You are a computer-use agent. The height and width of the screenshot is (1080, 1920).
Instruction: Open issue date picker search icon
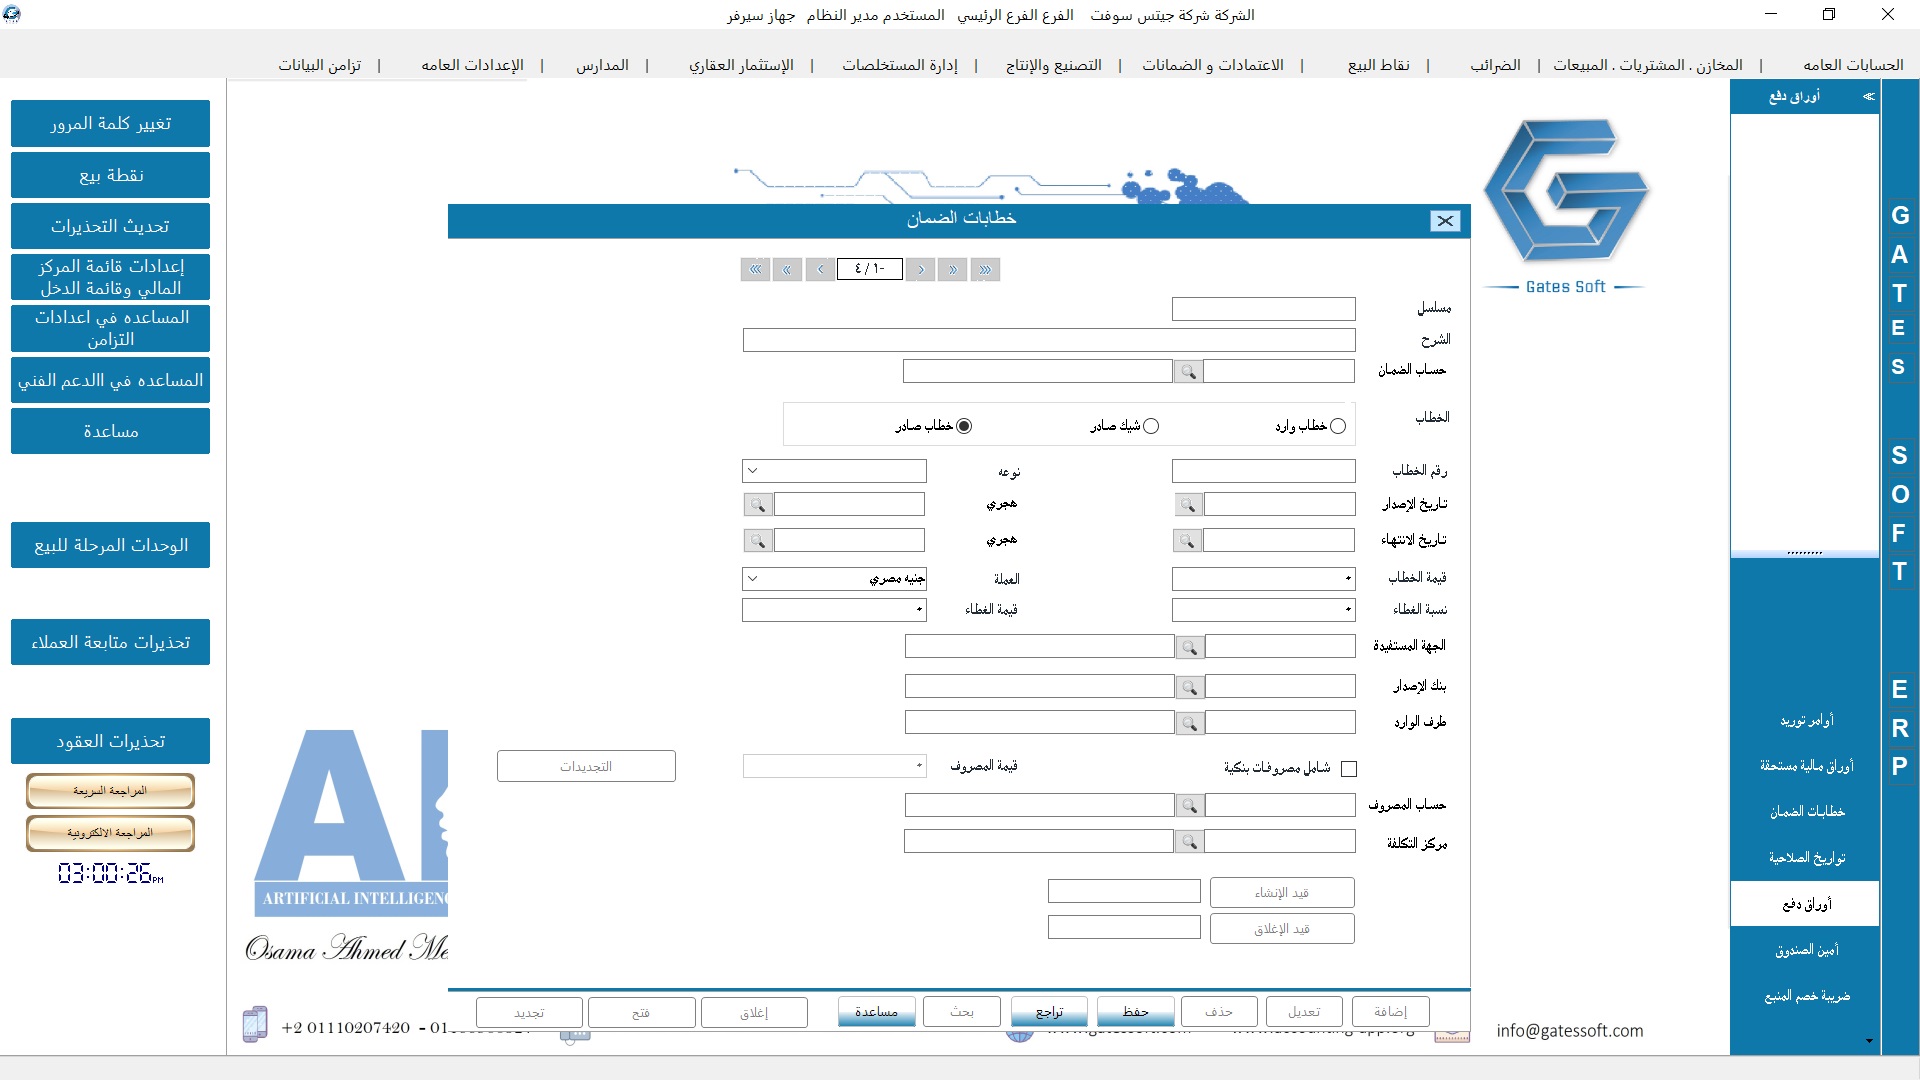click(x=1188, y=505)
